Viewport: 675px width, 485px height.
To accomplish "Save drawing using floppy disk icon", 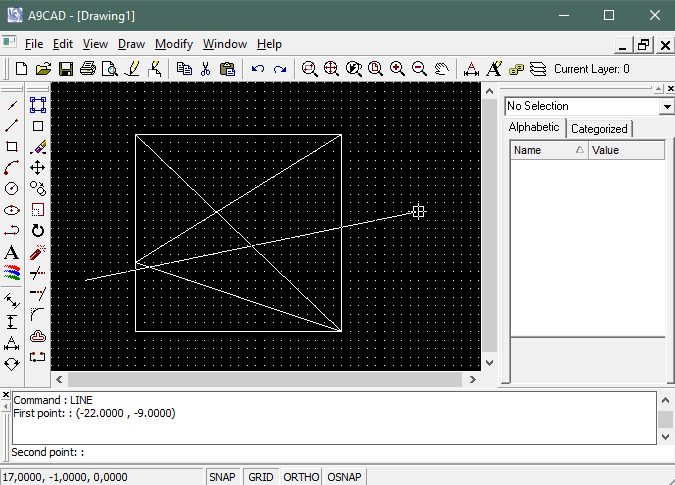I will click(x=66, y=69).
